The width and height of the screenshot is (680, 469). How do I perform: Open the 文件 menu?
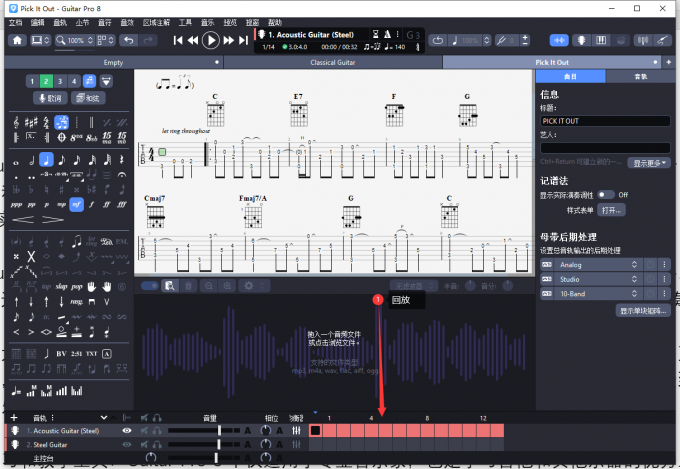[14, 21]
